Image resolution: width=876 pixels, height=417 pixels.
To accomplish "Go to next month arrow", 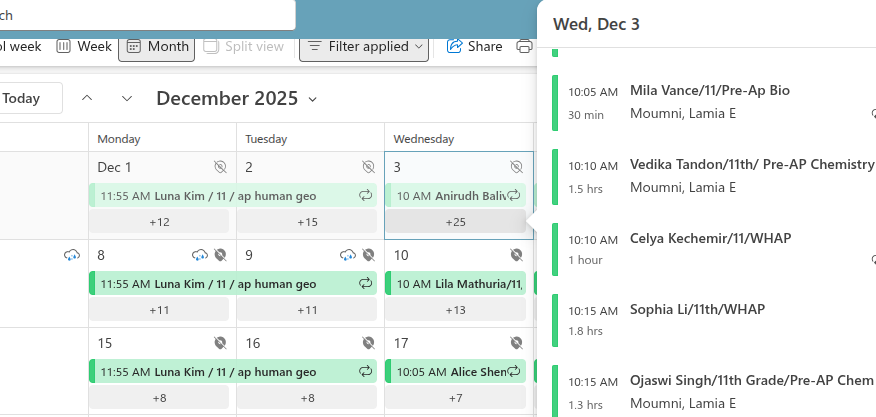I will 127,98.
